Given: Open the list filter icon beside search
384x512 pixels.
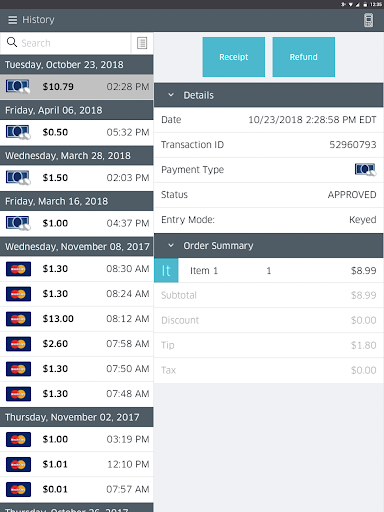Looking at the screenshot, I should 142,43.
